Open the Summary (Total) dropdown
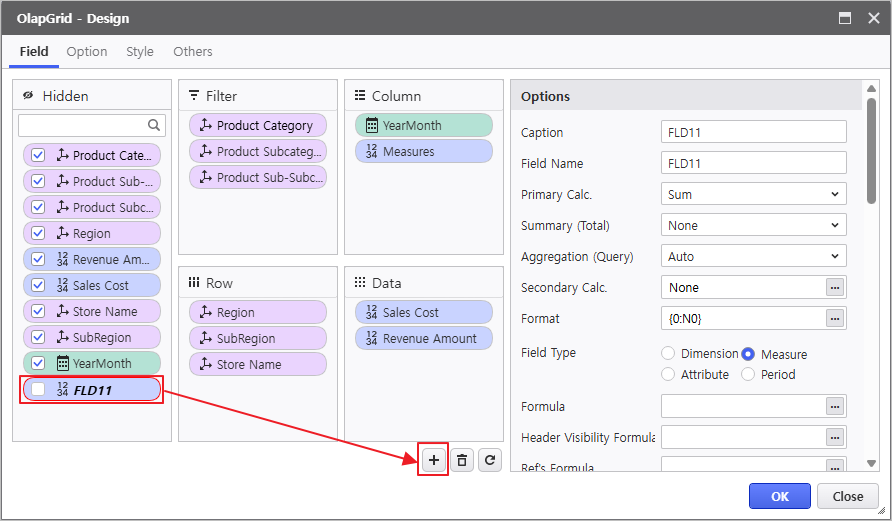 pos(754,226)
